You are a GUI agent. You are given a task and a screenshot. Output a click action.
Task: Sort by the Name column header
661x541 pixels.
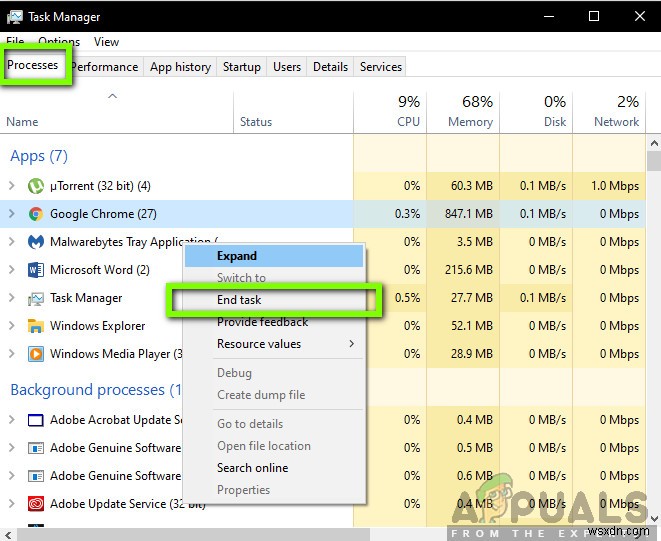(116, 112)
